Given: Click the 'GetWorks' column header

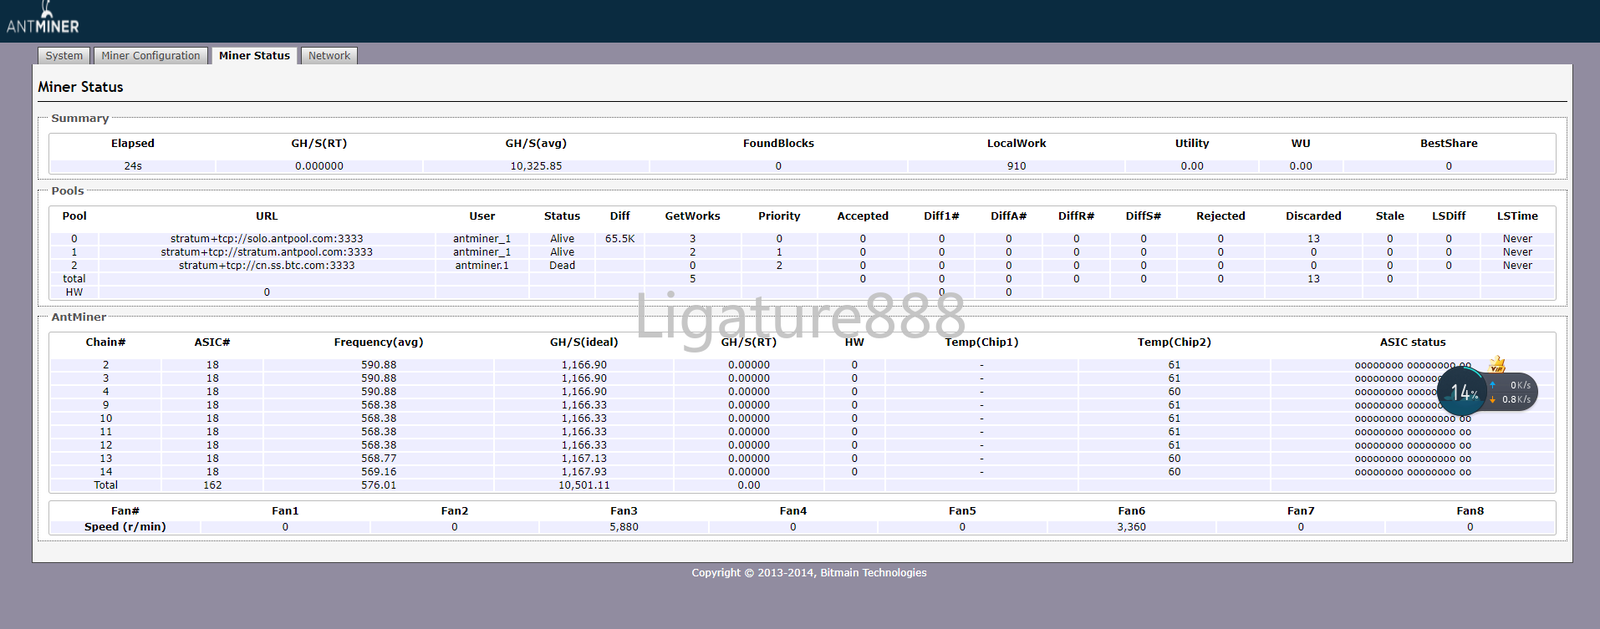Looking at the screenshot, I should click(x=693, y=216).
